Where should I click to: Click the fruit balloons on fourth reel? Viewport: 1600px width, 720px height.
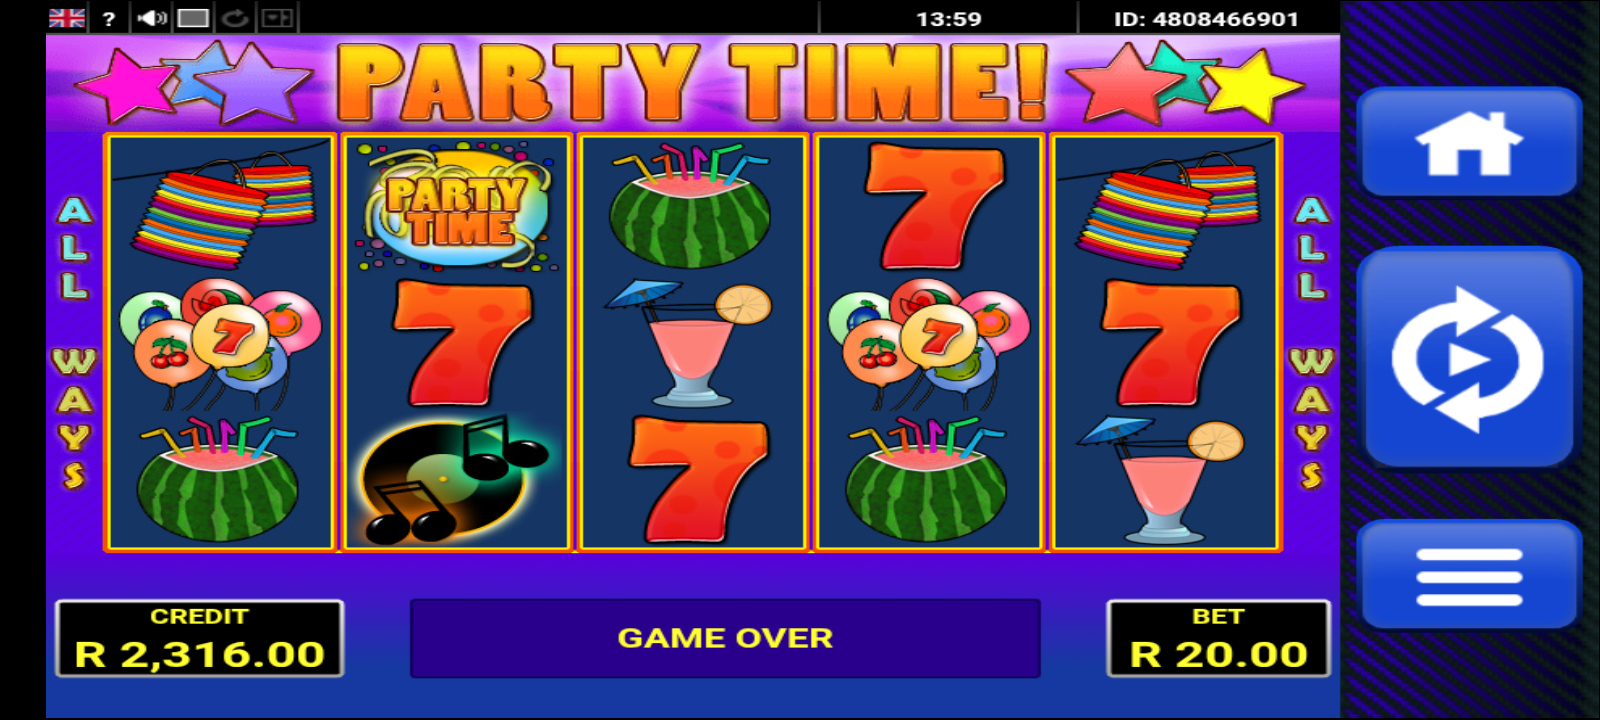coord(930,342)
